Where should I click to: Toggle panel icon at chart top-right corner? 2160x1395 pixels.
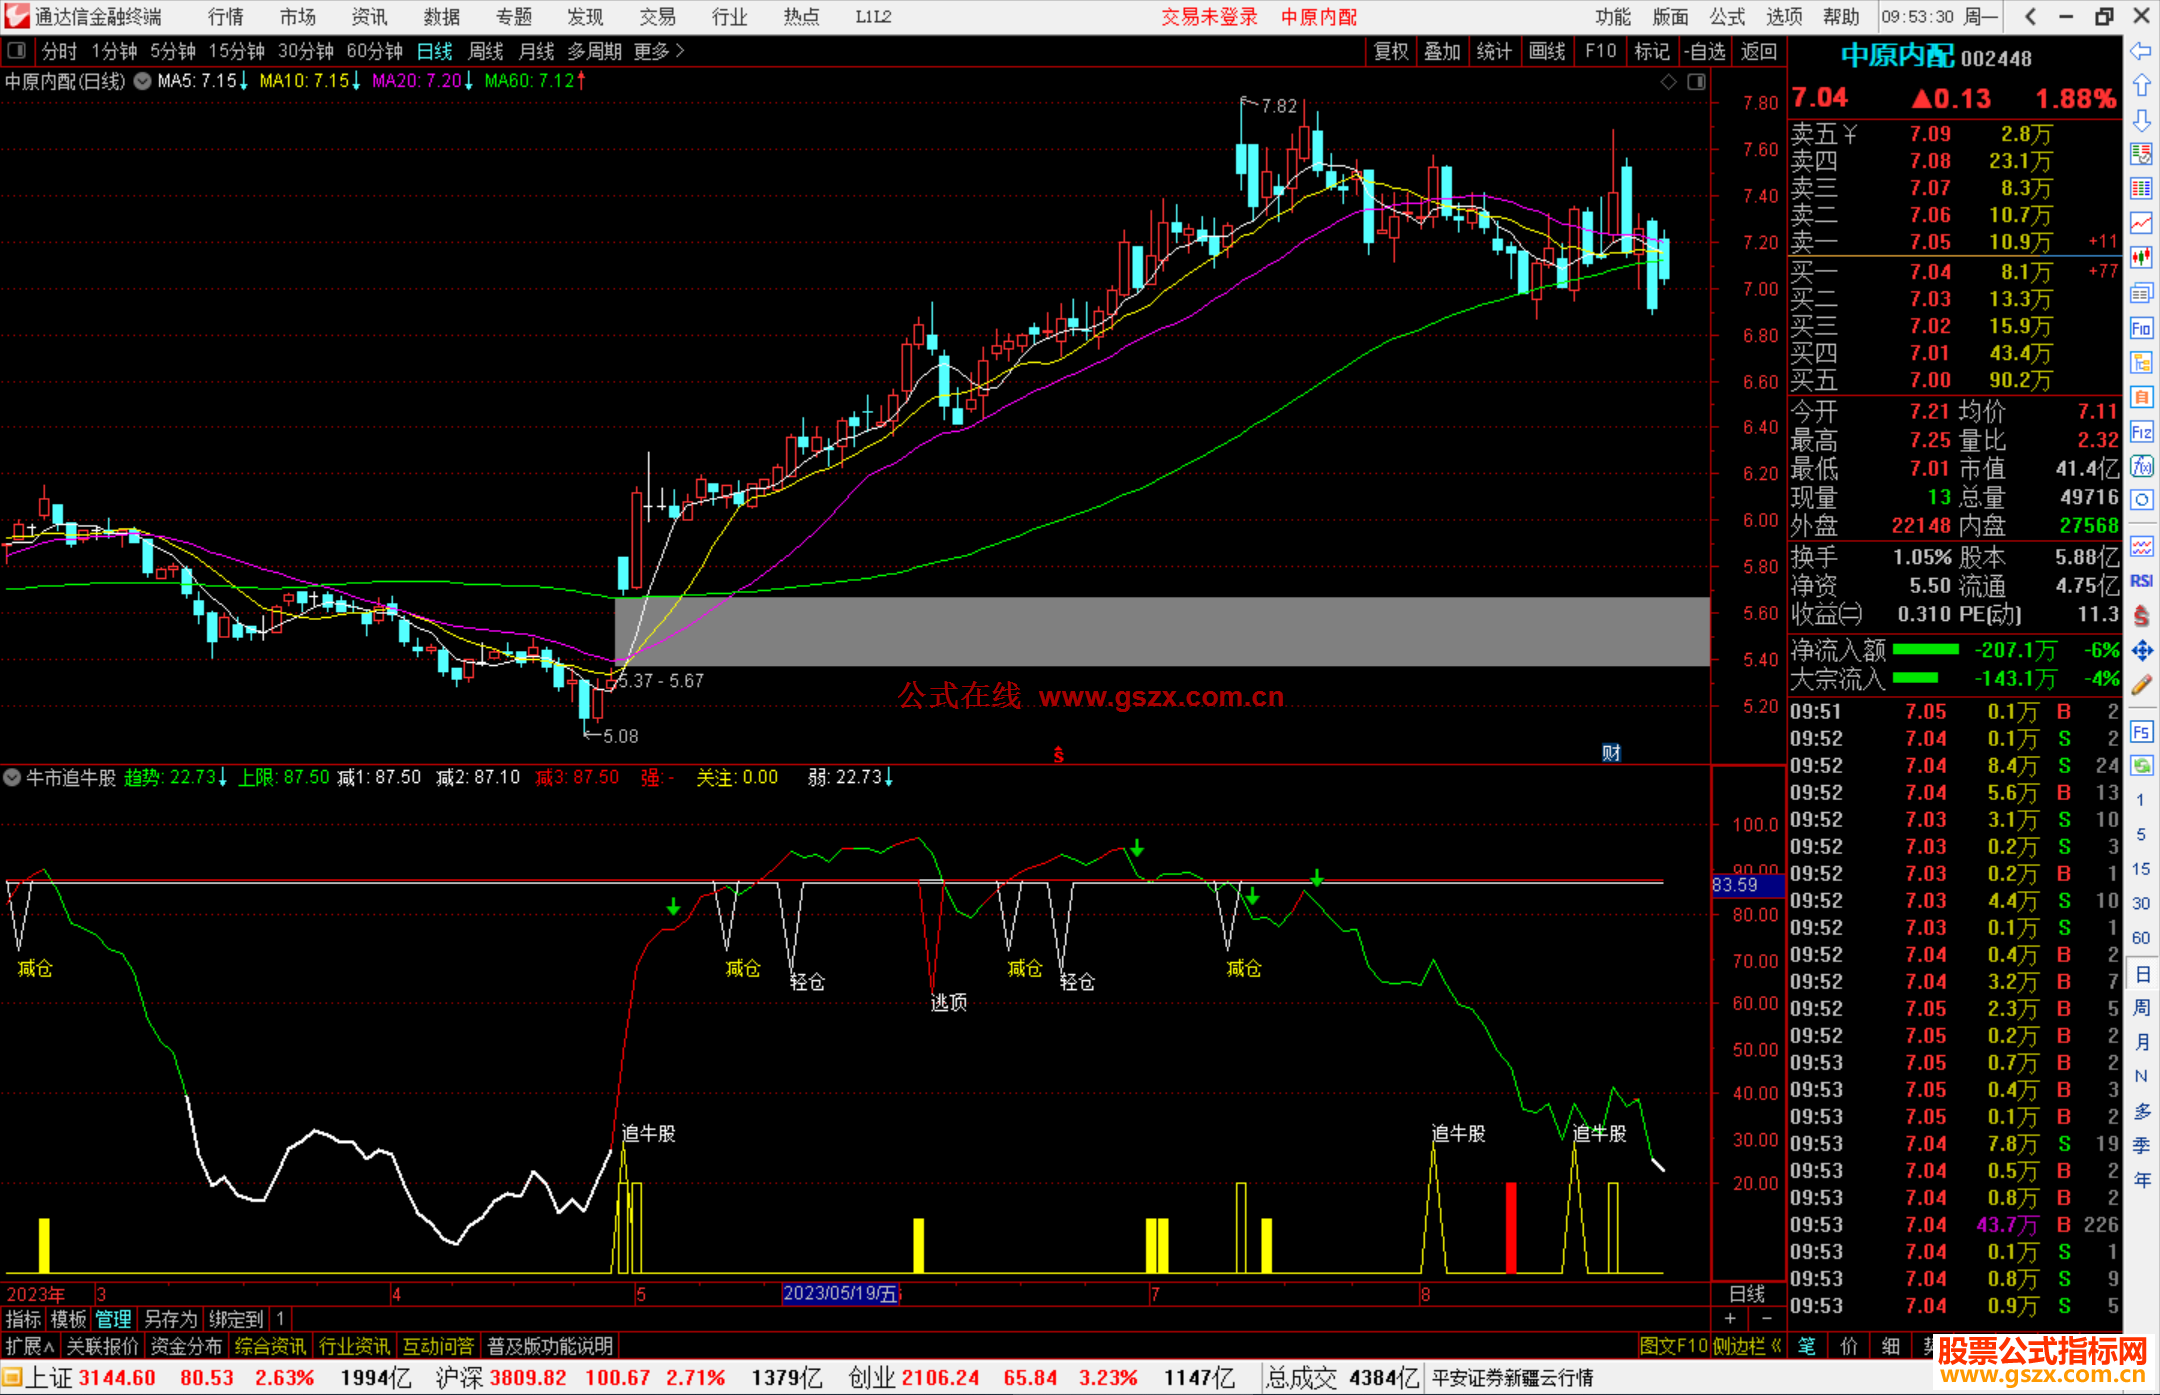[1696, 82]
